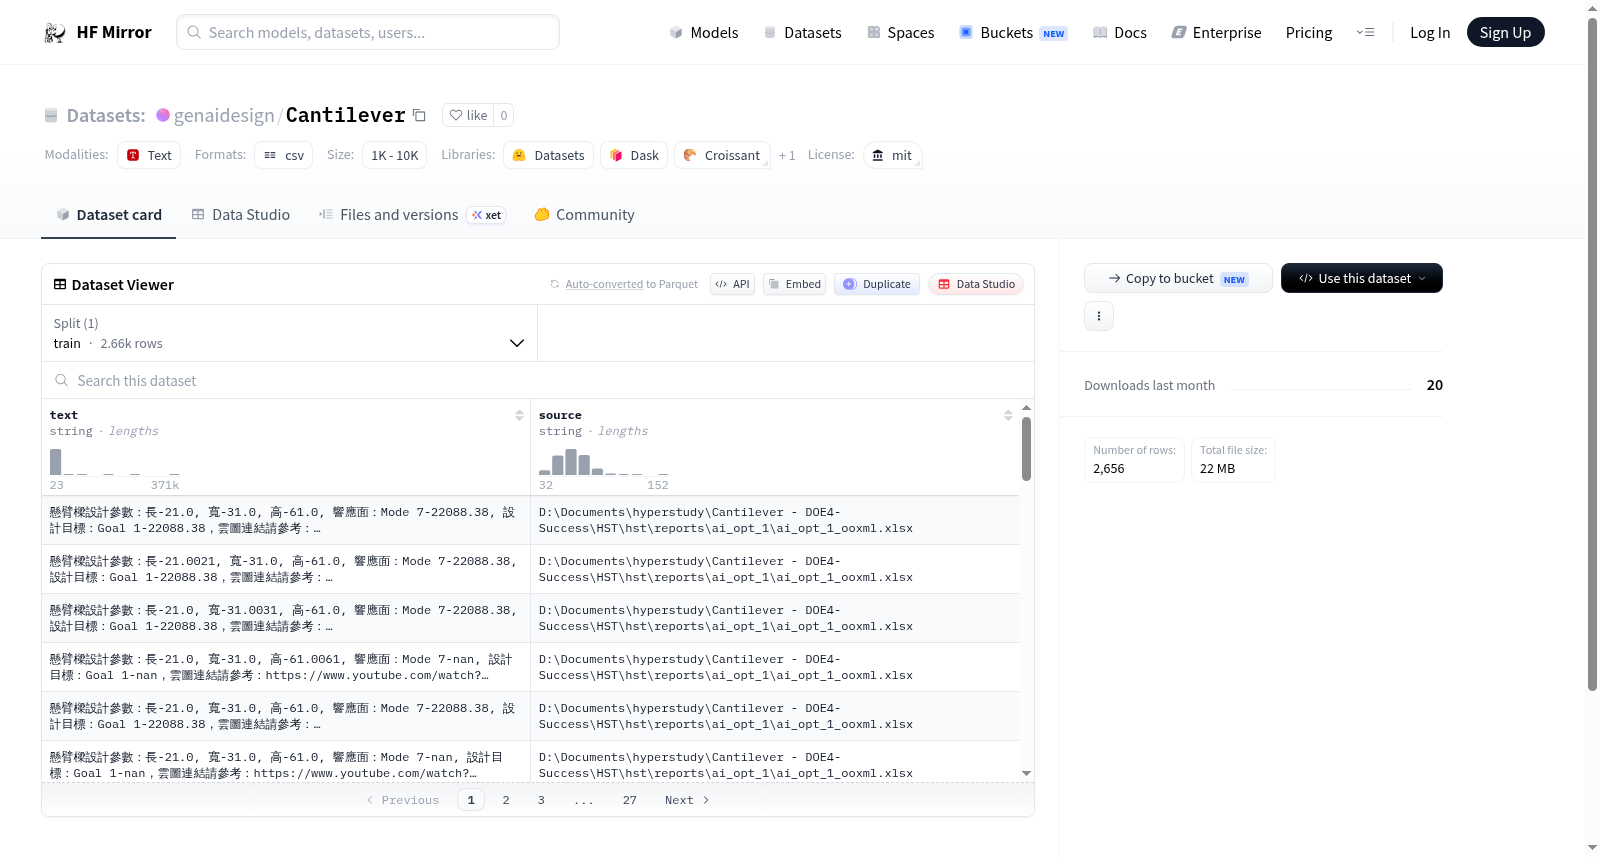1600x857 pixels.
Task: Go to pagination page 2
Action: tap(506, 800)
